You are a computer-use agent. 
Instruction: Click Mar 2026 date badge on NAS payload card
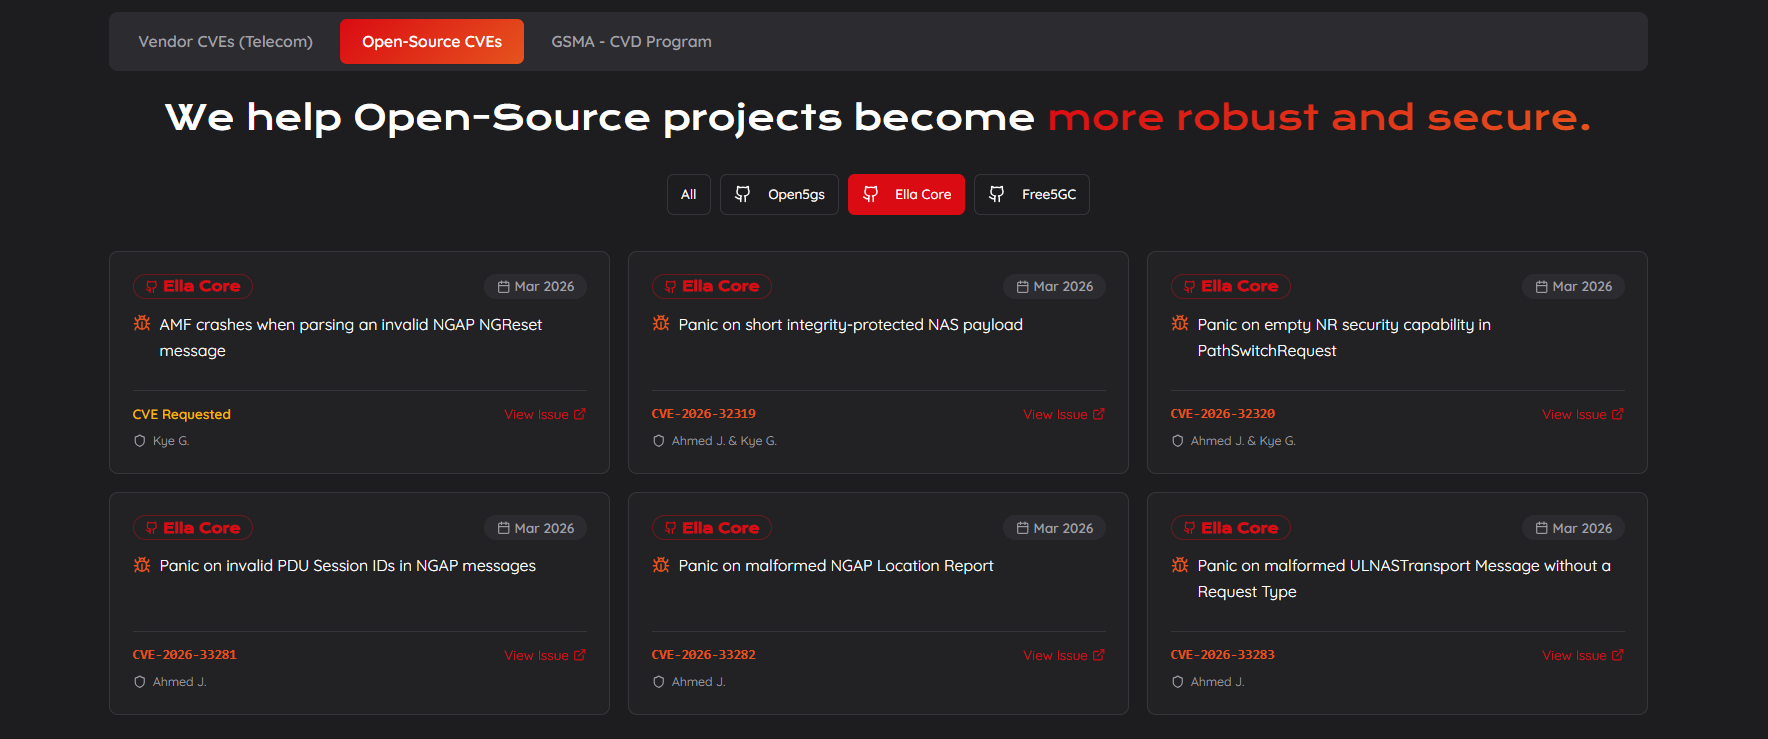(1055, 287)
